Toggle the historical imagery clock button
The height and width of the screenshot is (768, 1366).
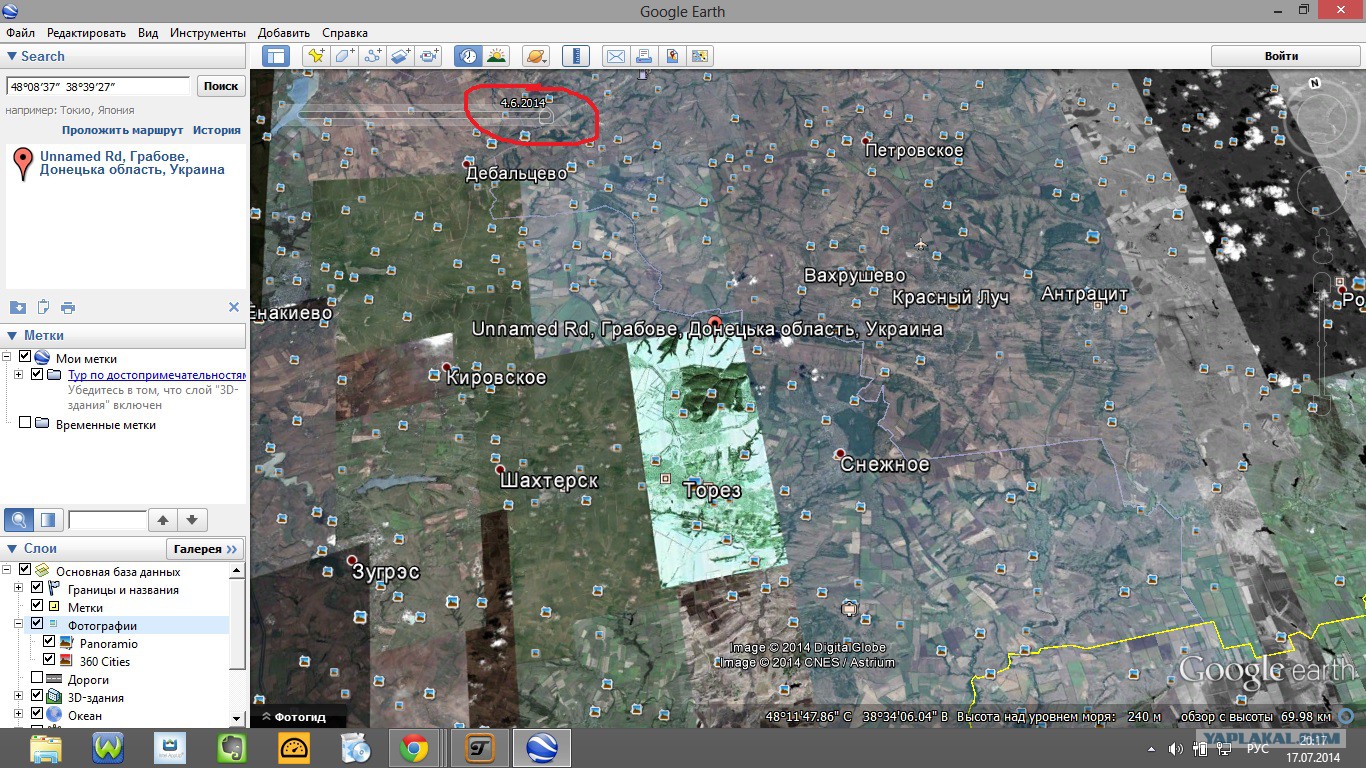coord(468,56)
